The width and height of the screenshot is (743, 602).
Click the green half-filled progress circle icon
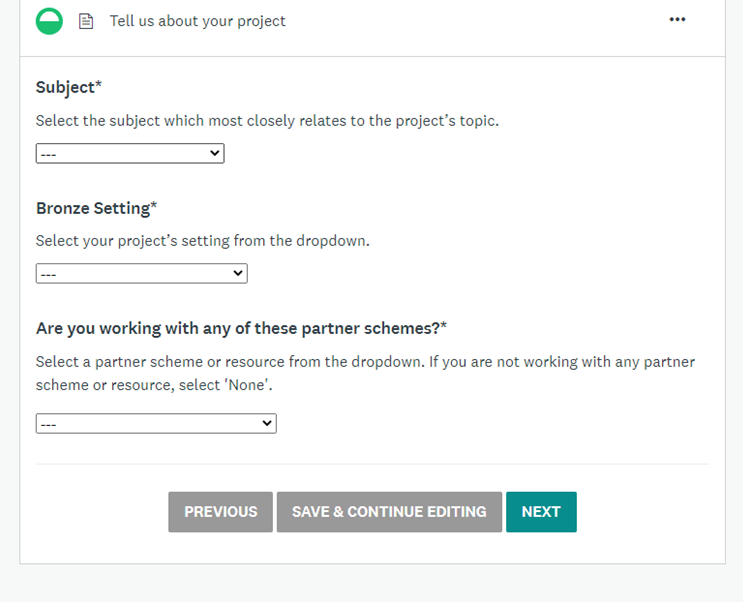point(49,21)
